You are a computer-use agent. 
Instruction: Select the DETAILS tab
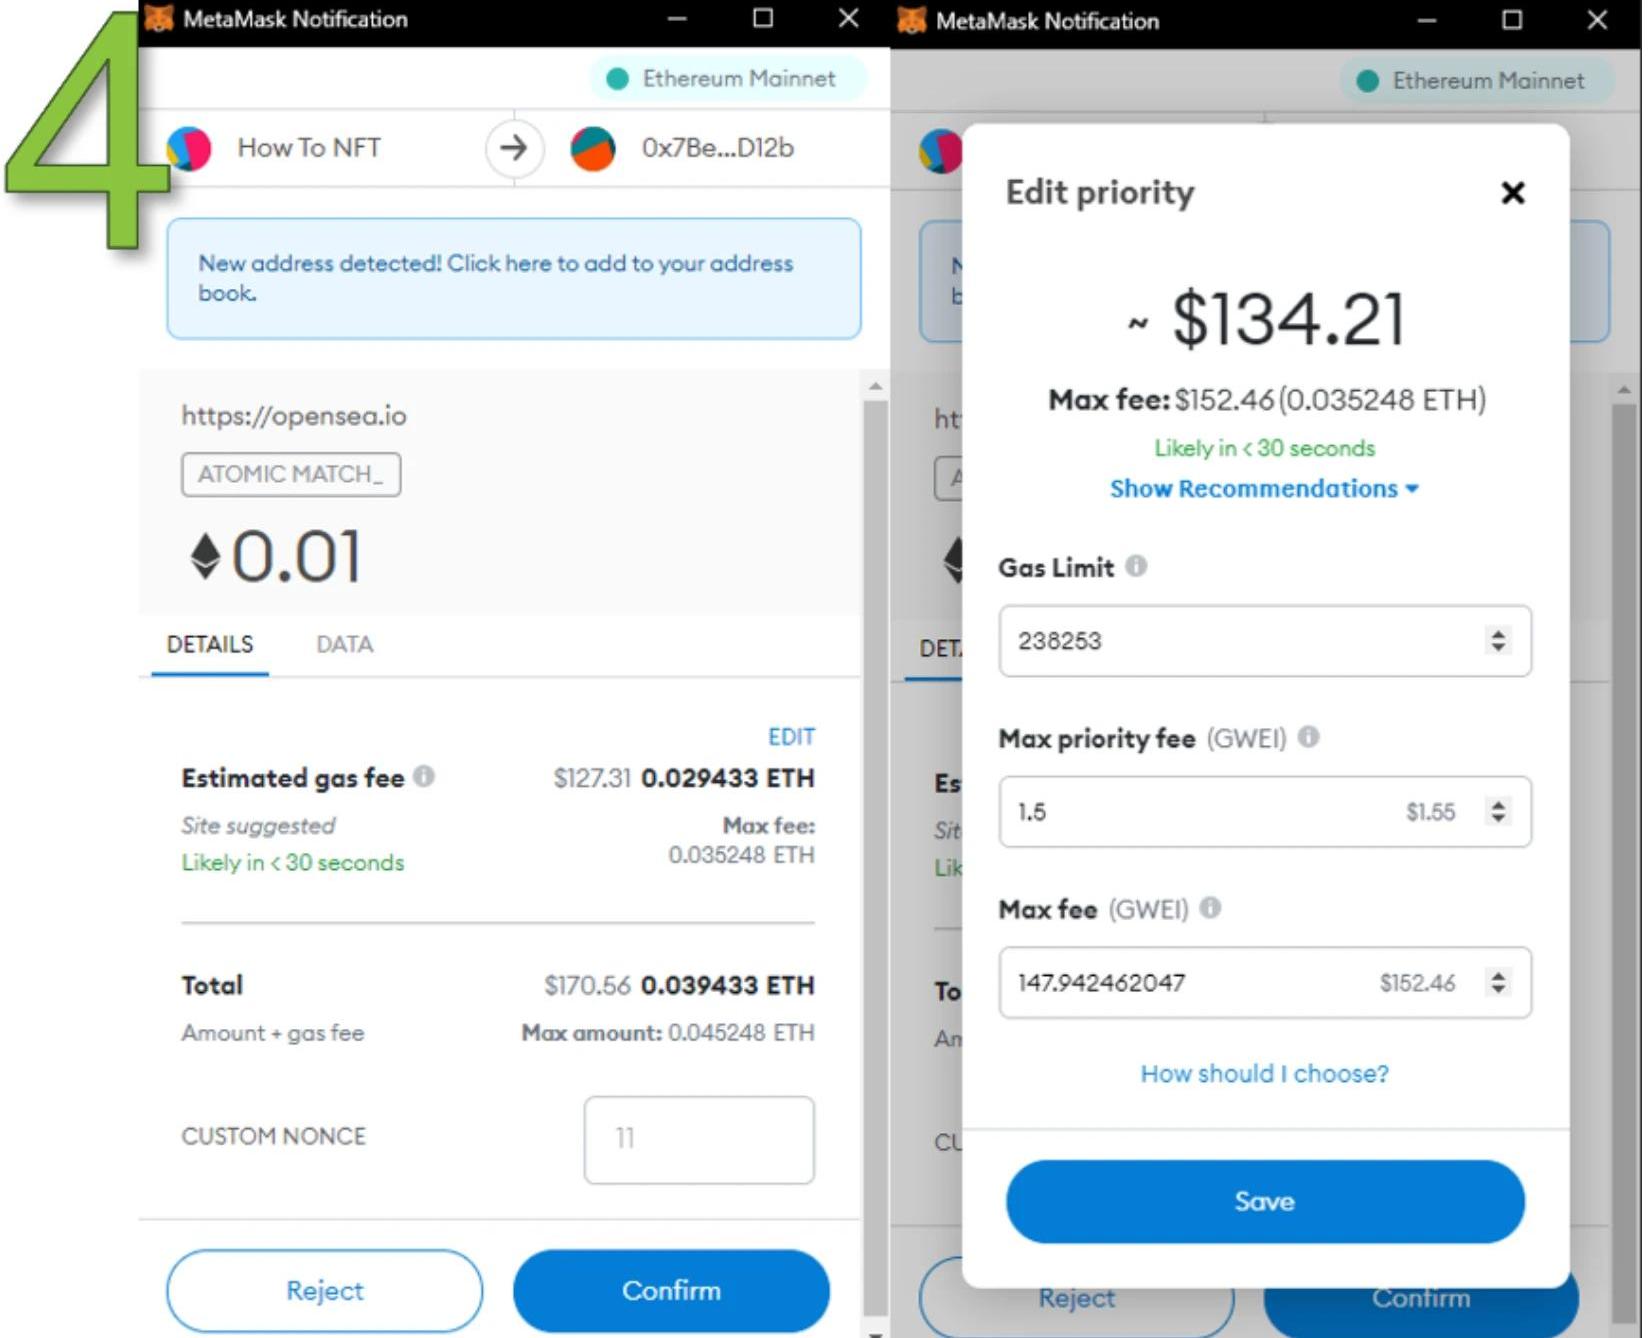210,644
